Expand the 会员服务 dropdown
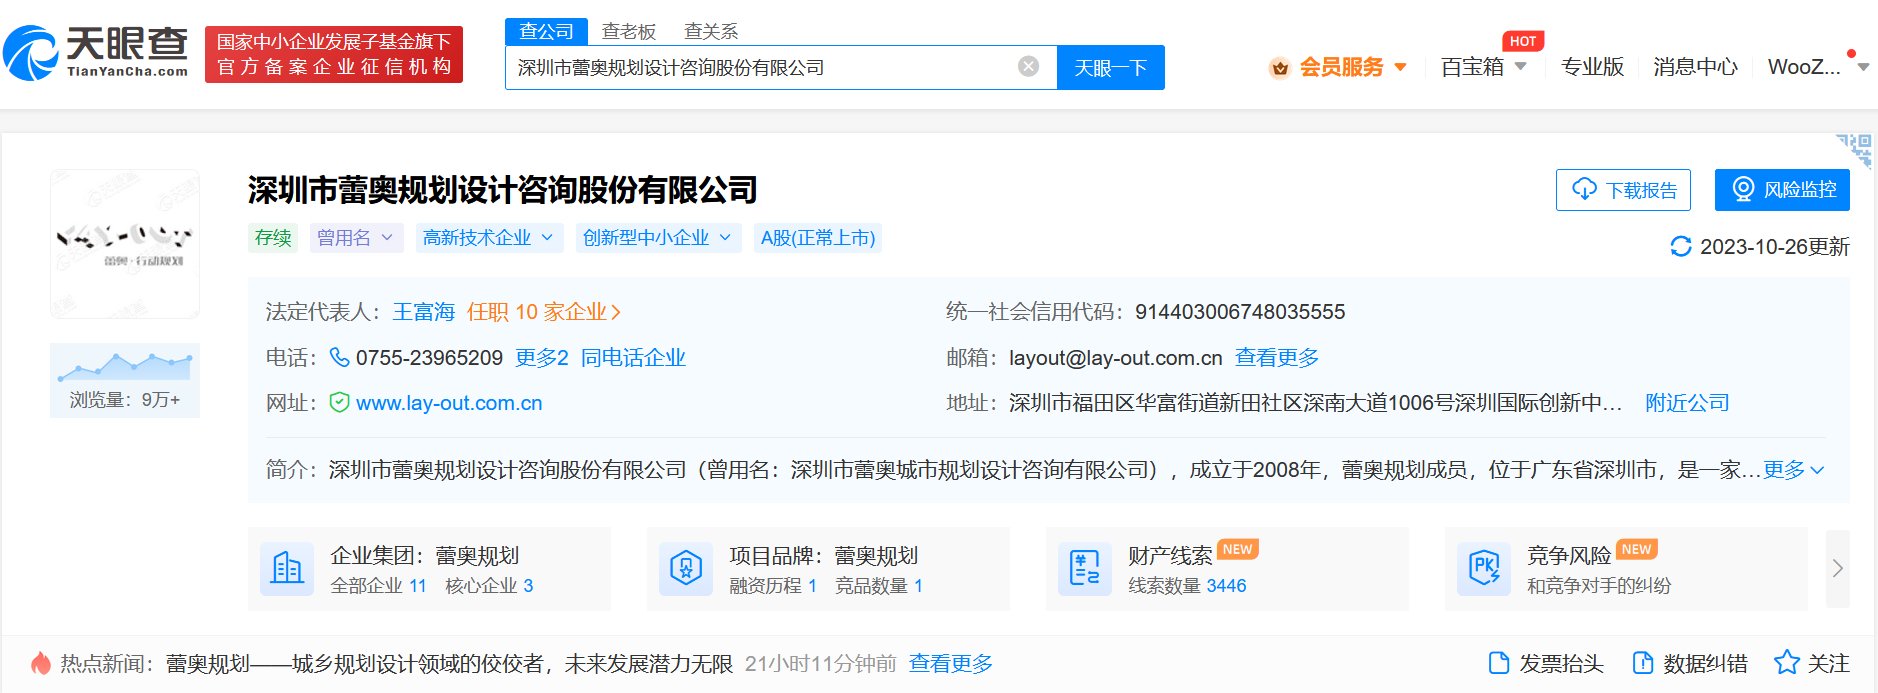This screenshot has width=1878, height=693. pyautogui.click(x=1400, y=67)
